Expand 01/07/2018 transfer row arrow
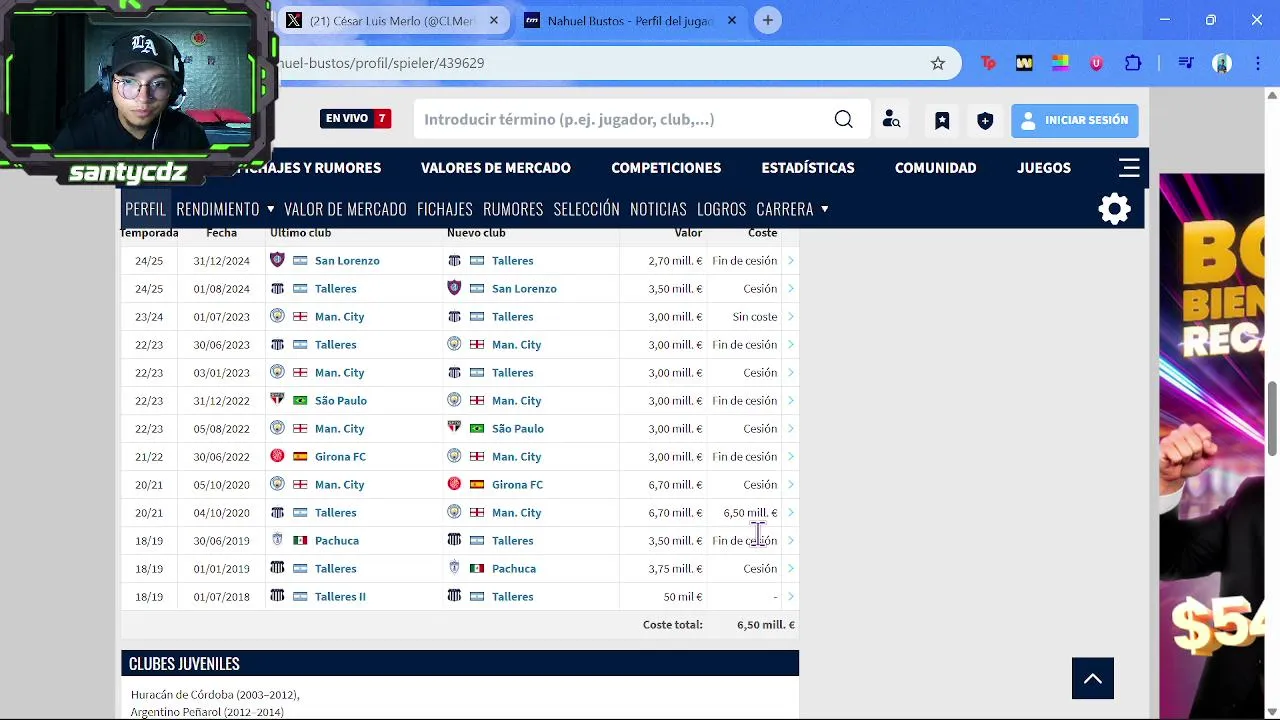This screenshot has height=720, width=1280. click(x=790, y=596)
